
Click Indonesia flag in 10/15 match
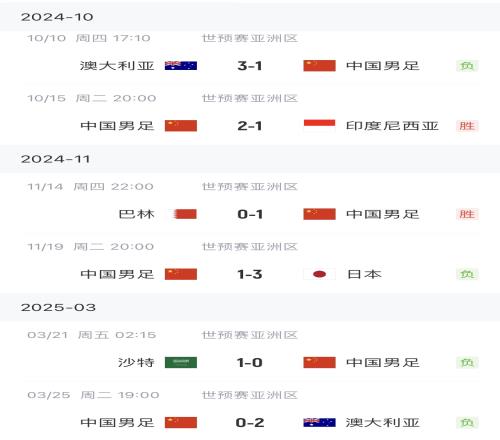point(319,126)
